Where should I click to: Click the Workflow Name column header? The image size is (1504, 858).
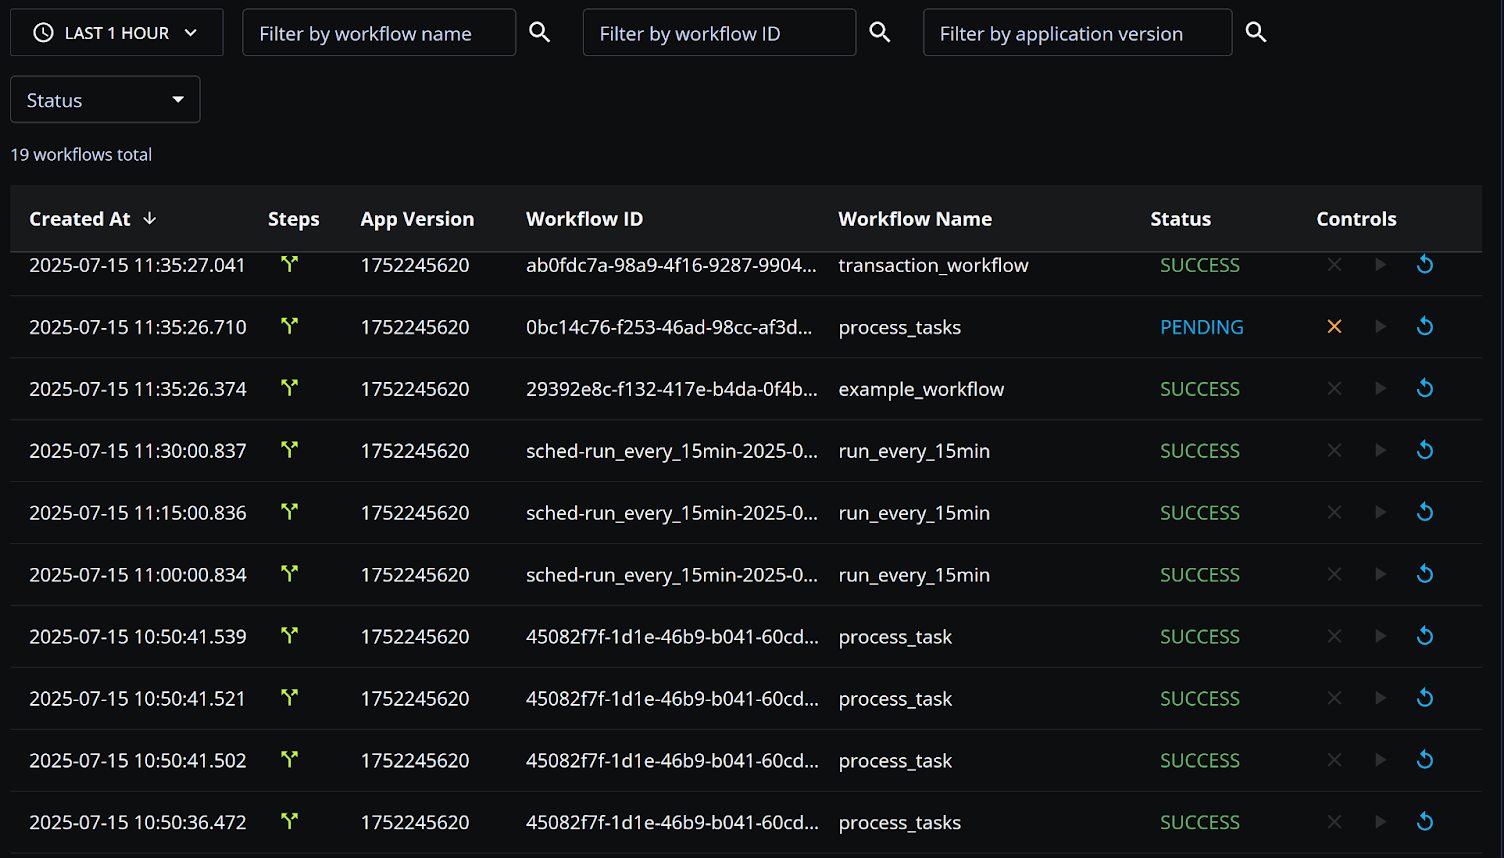click(x=915, y=219)
